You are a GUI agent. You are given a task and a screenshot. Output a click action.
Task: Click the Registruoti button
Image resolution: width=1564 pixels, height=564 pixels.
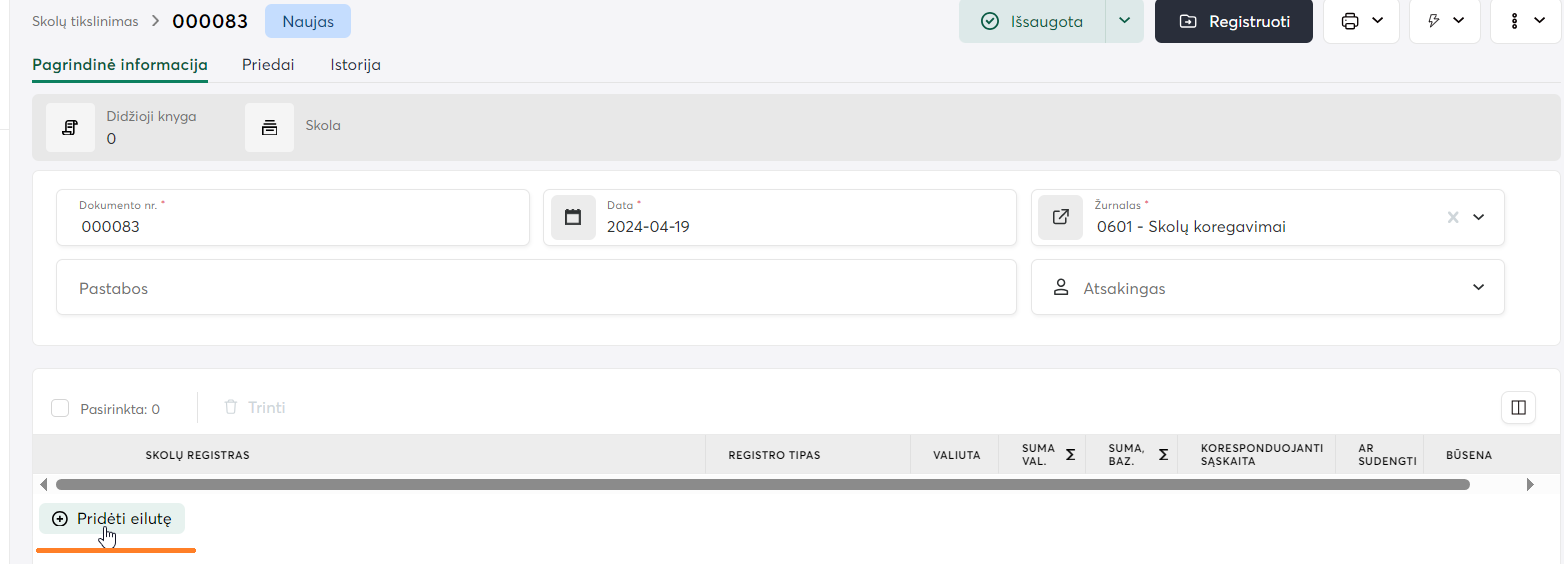[1233, 21]
